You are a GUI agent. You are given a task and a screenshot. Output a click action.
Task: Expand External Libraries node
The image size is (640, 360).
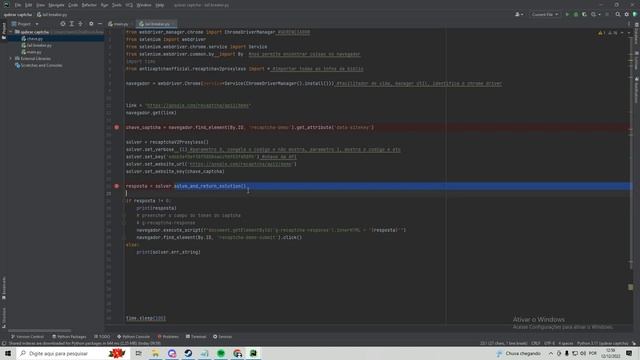[11, 59]
